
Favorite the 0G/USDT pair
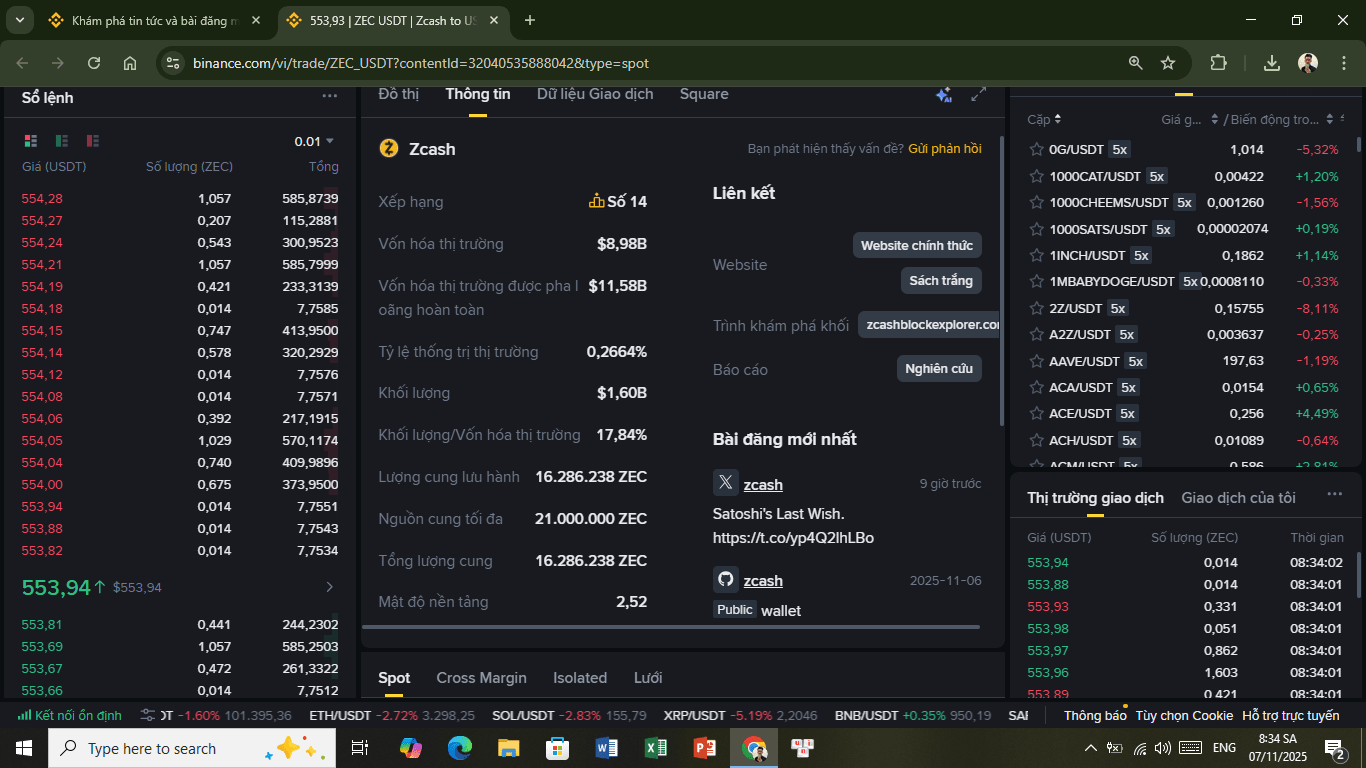click(1037, 149)
